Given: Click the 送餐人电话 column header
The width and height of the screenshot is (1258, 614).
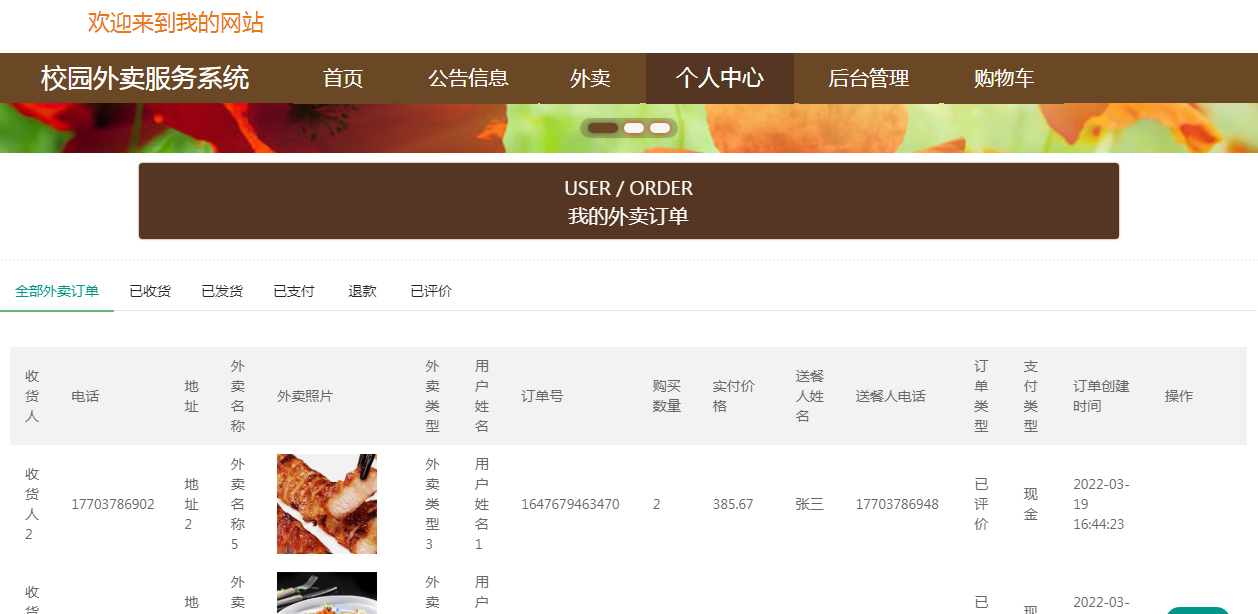Looking at the screenshot, I should [x=891, y=396].
